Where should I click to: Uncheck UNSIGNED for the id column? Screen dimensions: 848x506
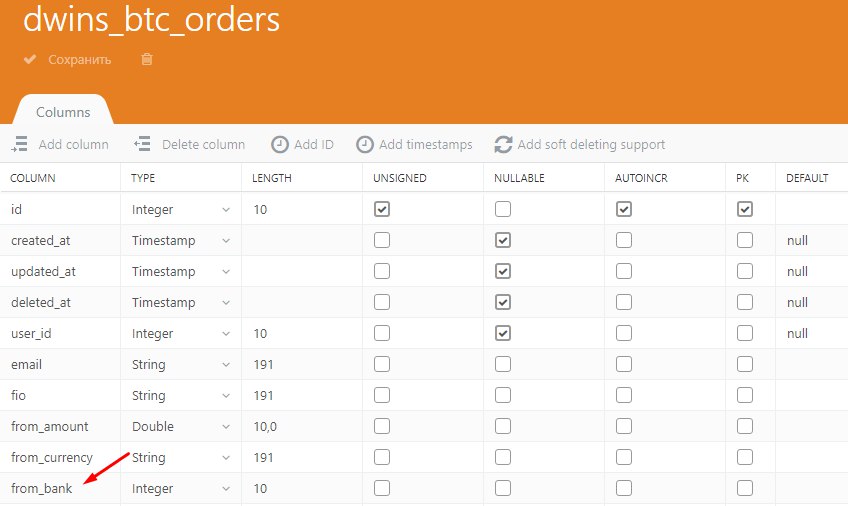(382, 209)
